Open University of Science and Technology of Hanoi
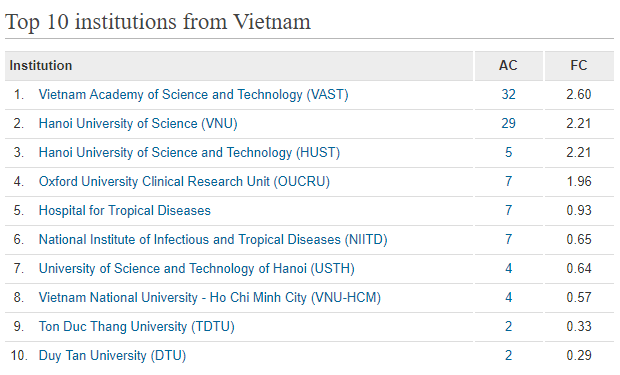Viewport: 620px width, 375px height. point(197,269)
